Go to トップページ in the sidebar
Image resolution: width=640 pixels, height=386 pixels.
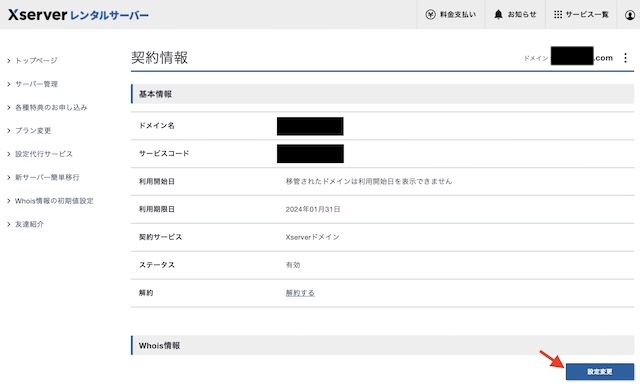click(x=36, y=61)
